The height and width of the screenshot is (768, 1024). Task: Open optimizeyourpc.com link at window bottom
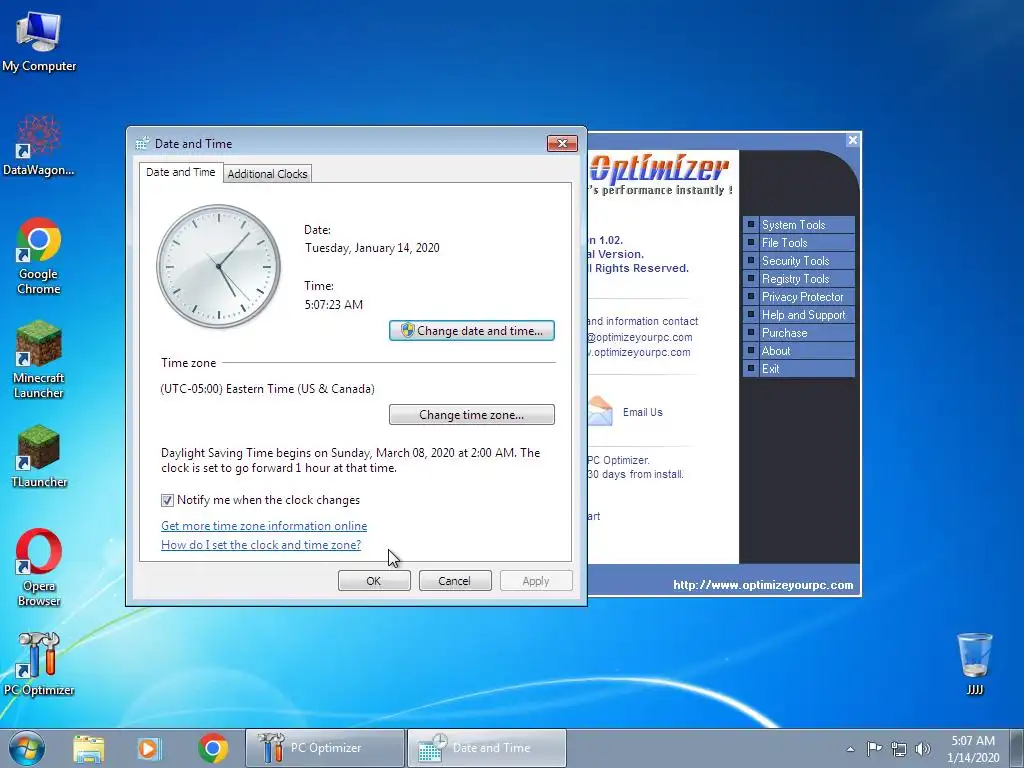click(x=763, y=584)
